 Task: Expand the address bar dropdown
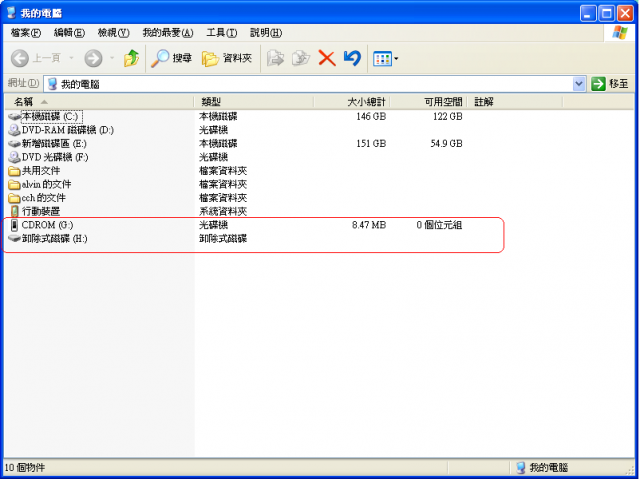coord(578,84)
